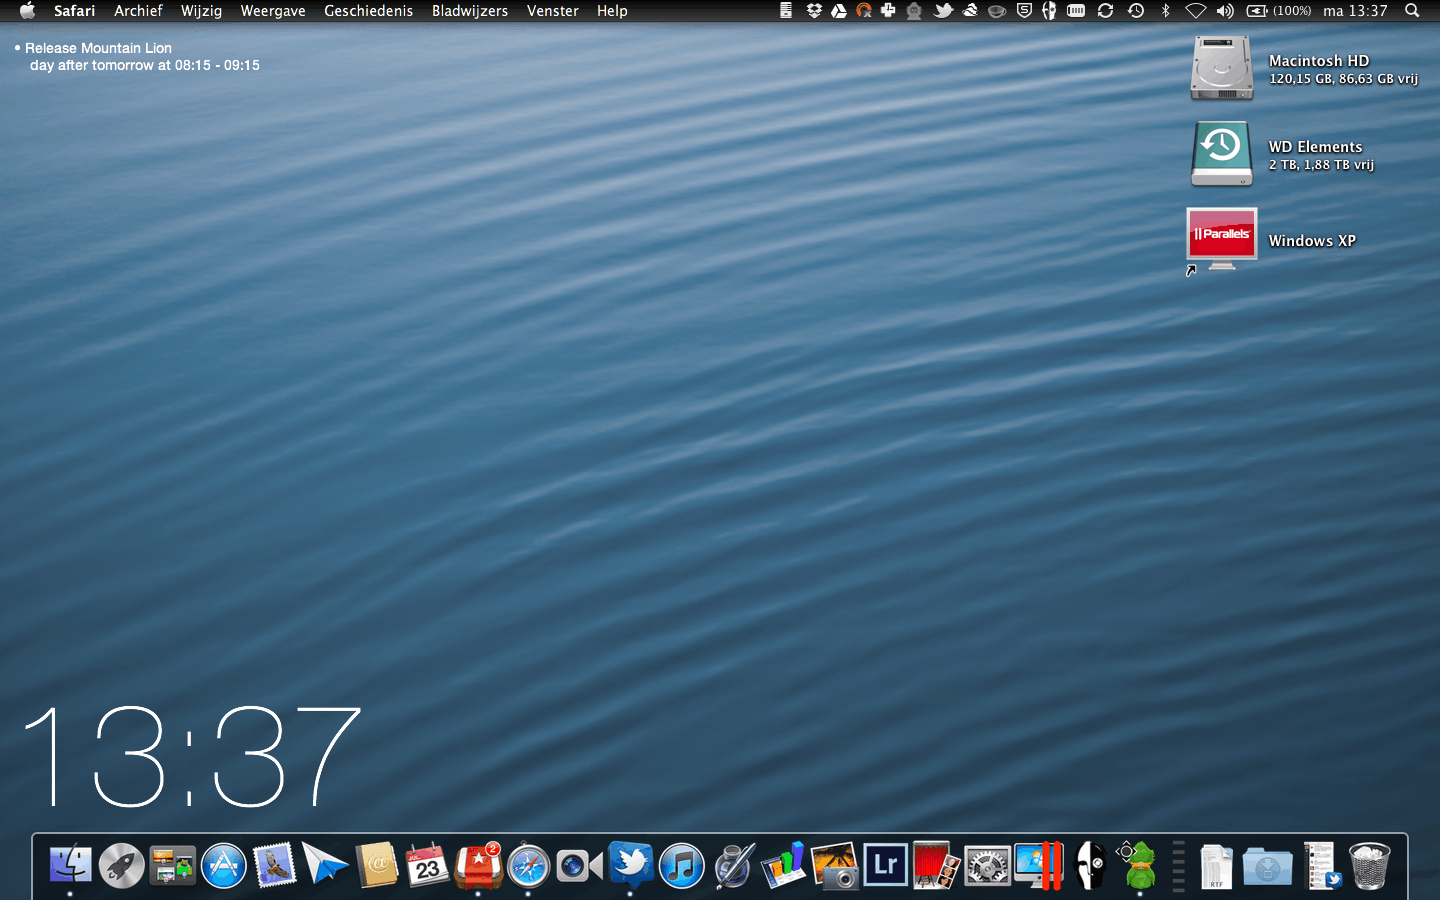This screenshot has height=900, width=1440.
Task: Select the Macintosh HD desktop drive
Action: [x=1221, y=68]
